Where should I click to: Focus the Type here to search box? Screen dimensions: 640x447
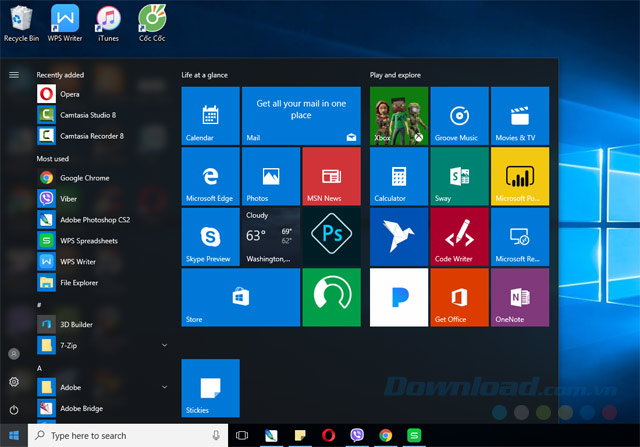128,436
